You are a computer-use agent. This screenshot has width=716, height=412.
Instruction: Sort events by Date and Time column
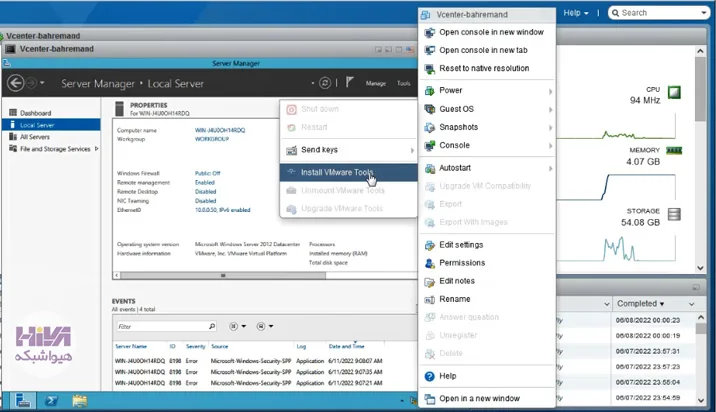click(346, 346)
